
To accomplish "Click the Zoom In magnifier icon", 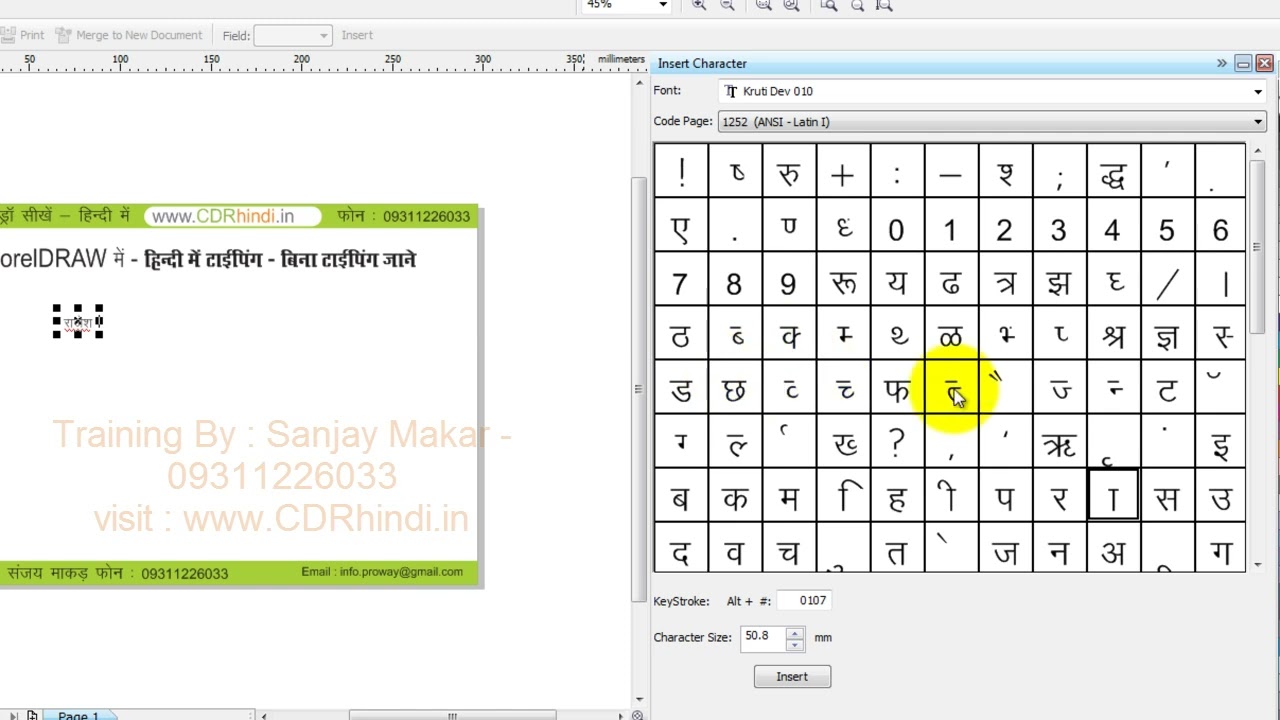I will 699,5.
